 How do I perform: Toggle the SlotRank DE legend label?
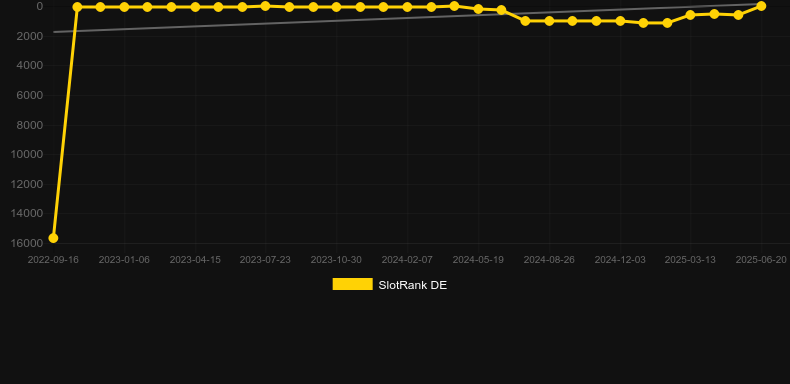pos(412,285)
